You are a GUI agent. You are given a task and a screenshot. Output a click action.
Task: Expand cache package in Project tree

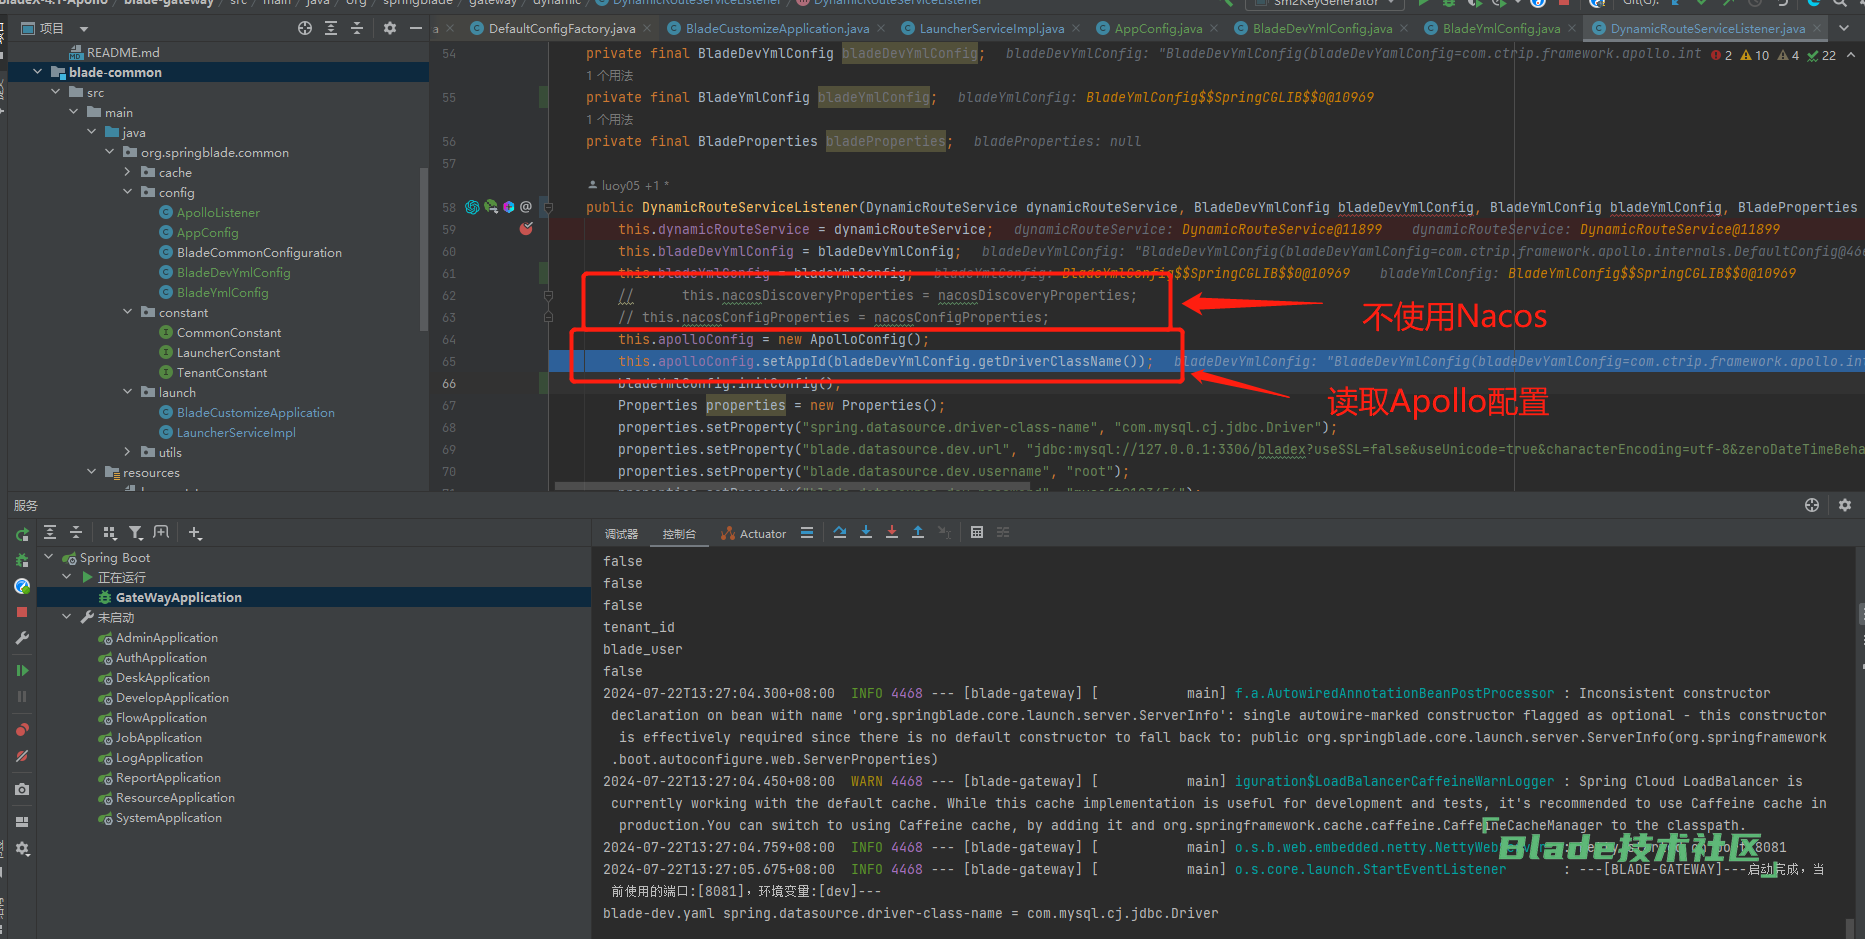[128, 172]
